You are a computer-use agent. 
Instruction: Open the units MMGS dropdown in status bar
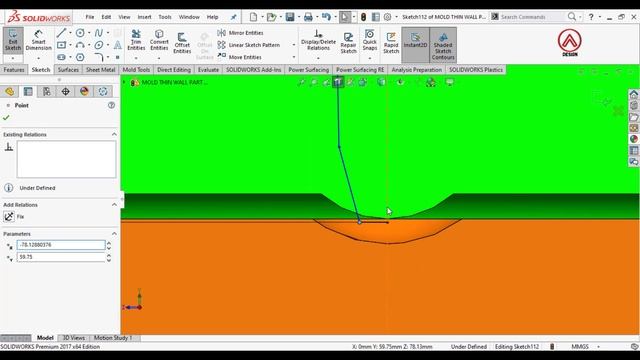click(x=599, y=347)
